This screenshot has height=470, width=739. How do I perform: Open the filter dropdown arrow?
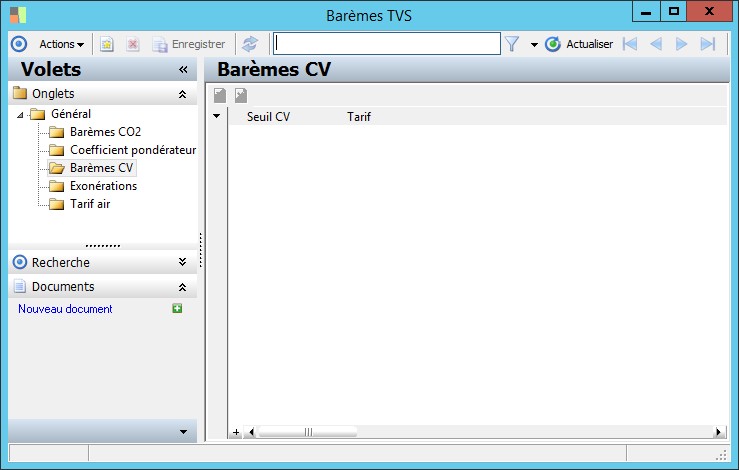534,44
